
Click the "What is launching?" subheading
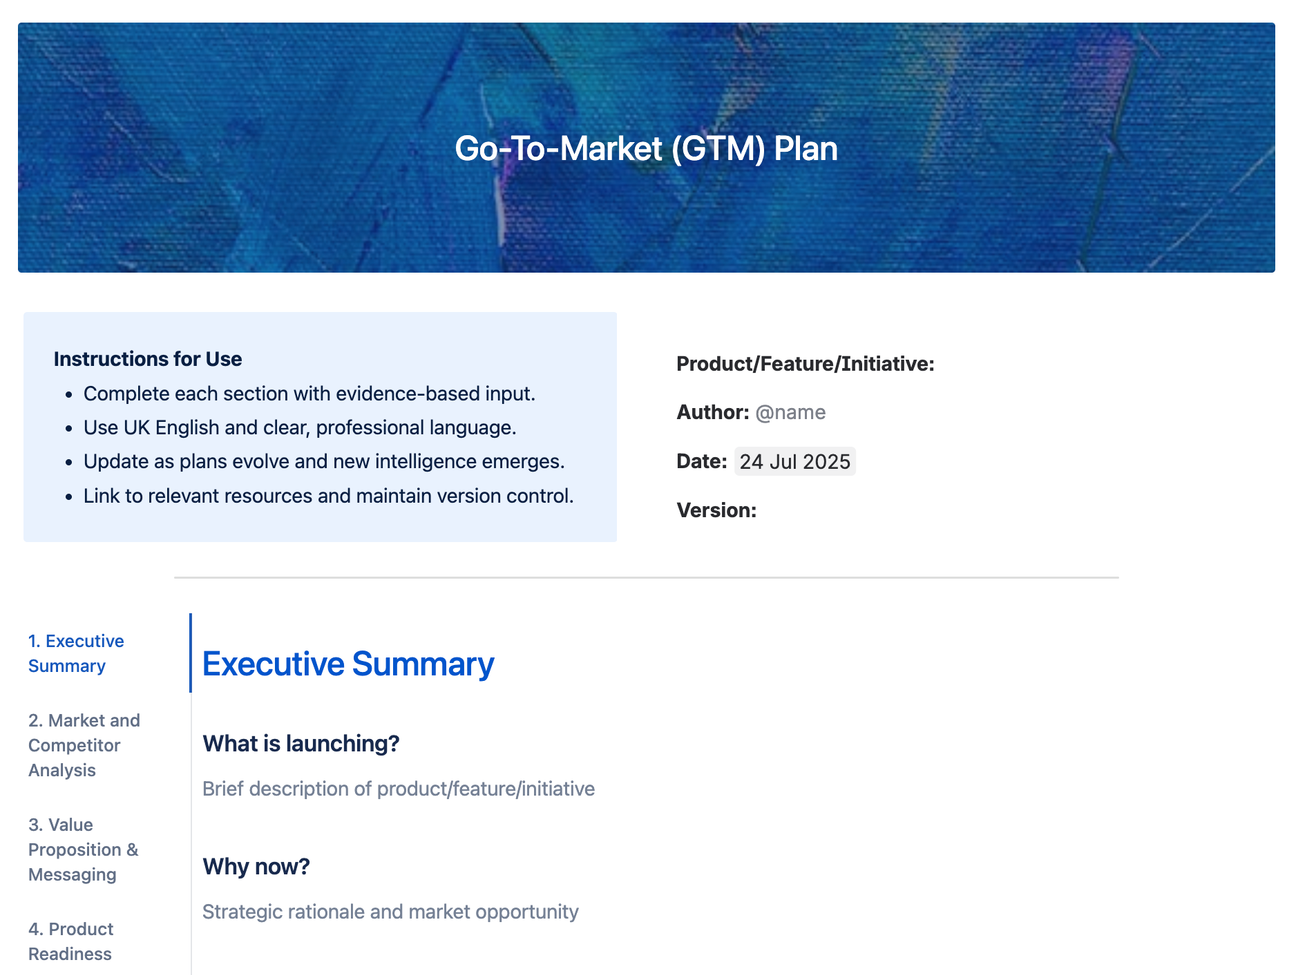[300, 743]
